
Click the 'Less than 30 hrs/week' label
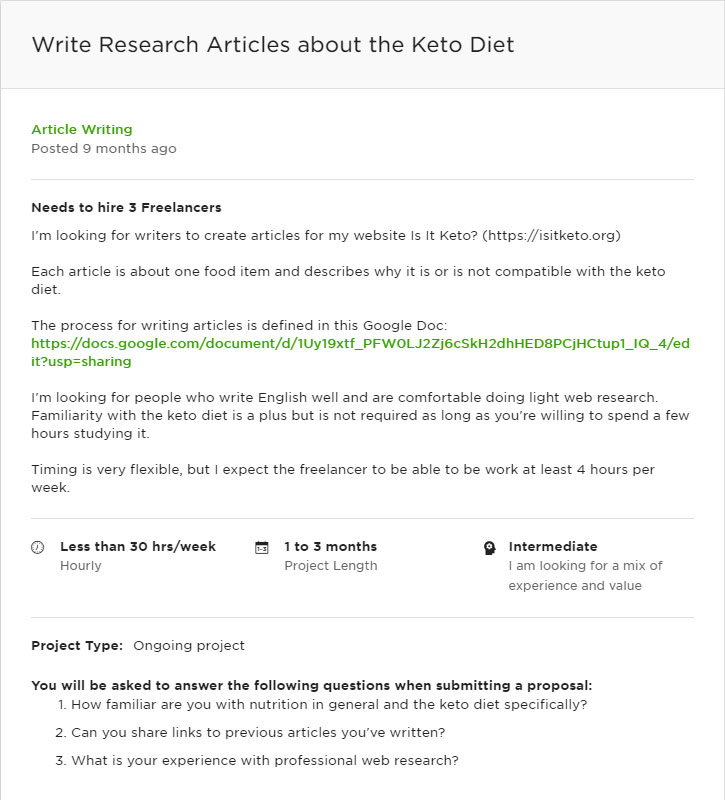(x=138, y=547)
